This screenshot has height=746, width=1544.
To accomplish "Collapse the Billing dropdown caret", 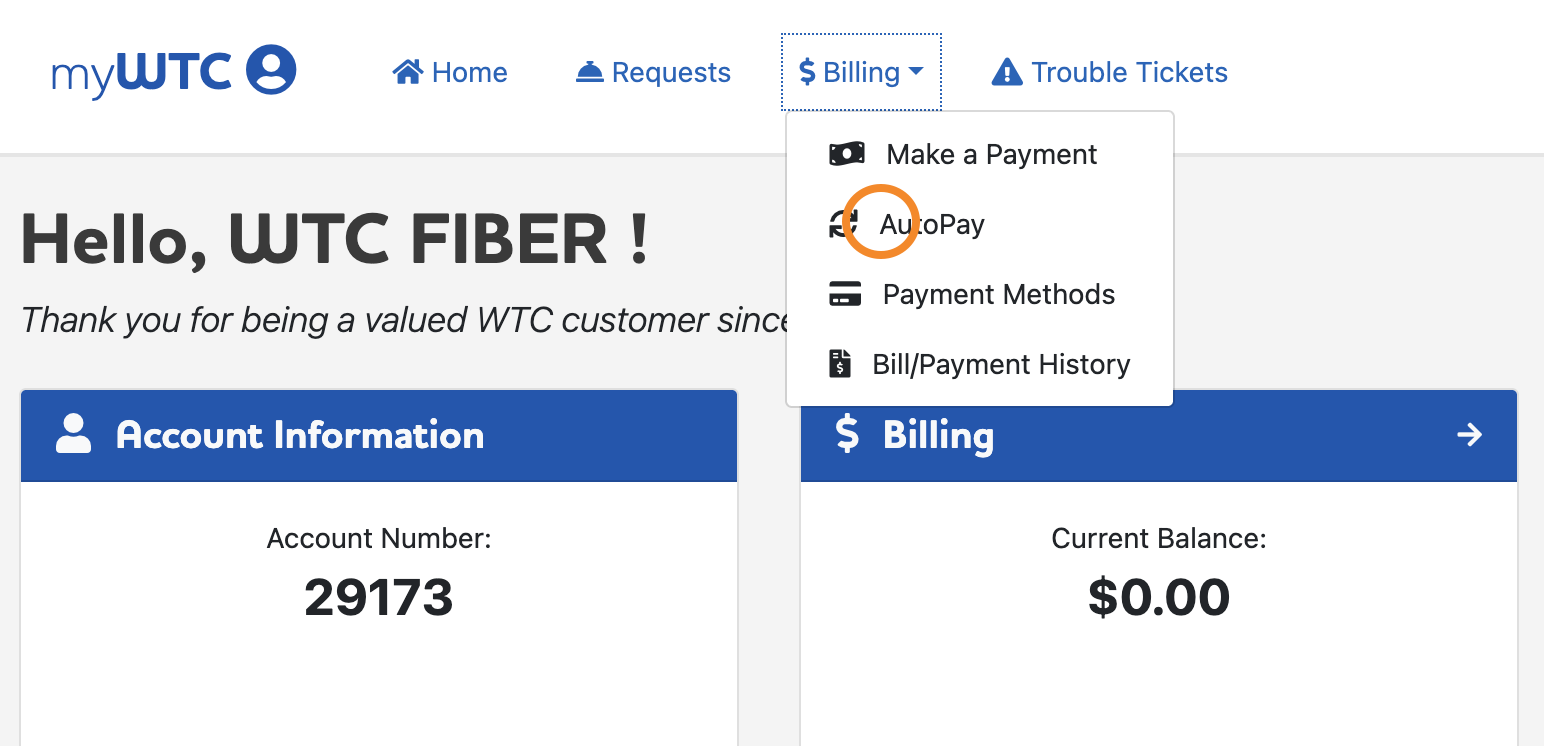I will [x=916, y=72].
